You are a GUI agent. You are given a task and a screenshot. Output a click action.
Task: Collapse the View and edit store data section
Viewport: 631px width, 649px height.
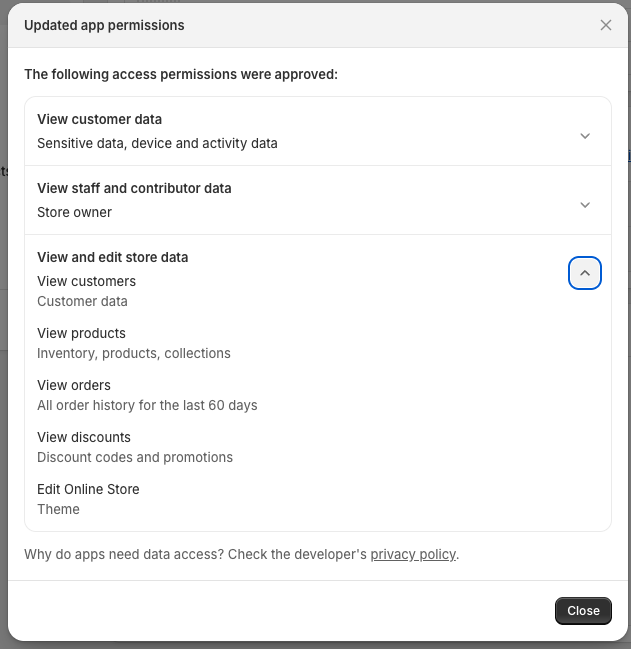tap(585, 273)
